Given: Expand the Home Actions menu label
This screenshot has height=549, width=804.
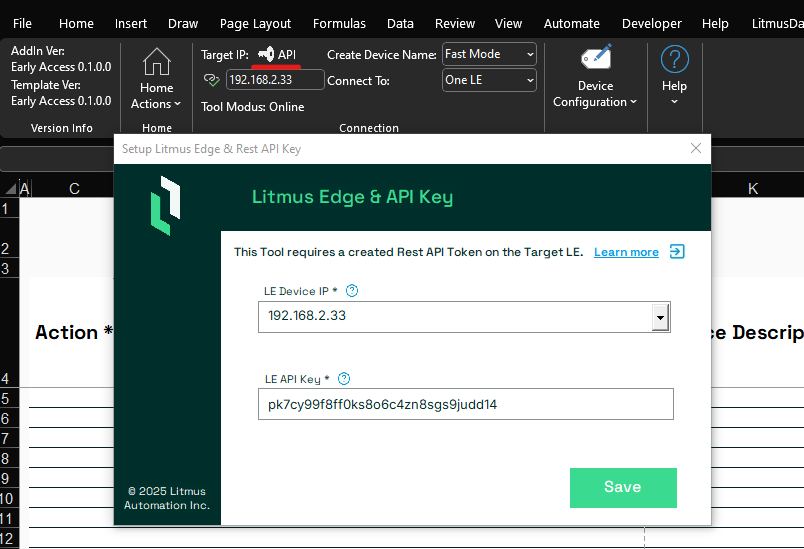Looking at the screenshot, I should (156, 96).
